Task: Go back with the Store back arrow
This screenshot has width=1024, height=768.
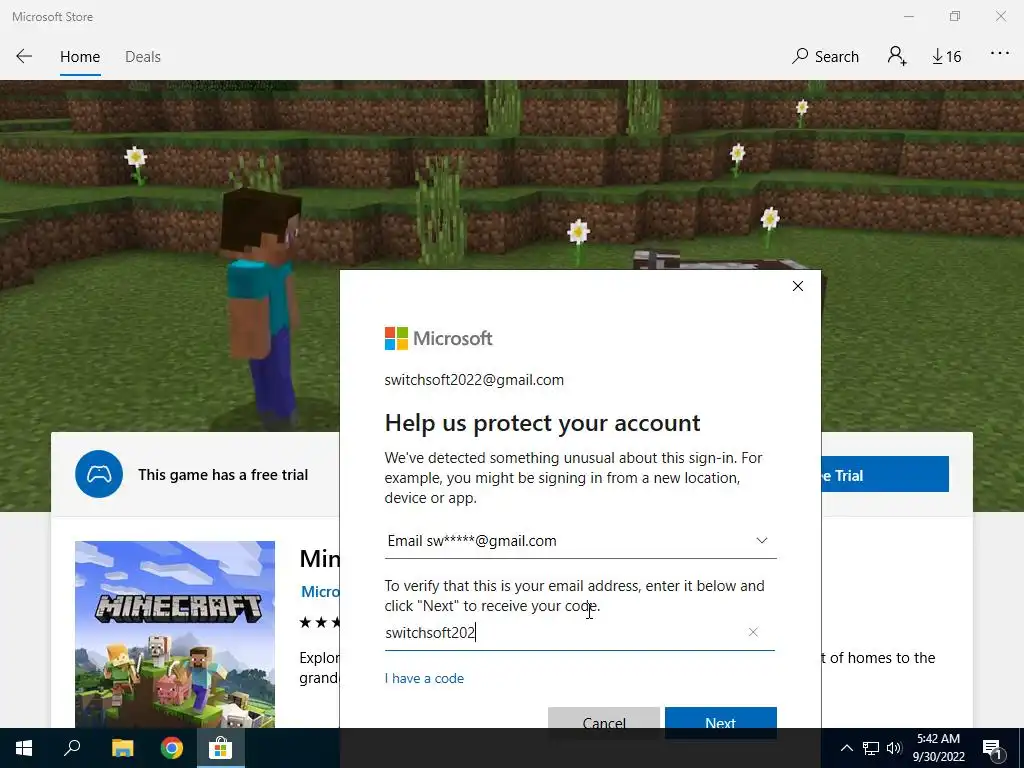Action: click(24, 56)
